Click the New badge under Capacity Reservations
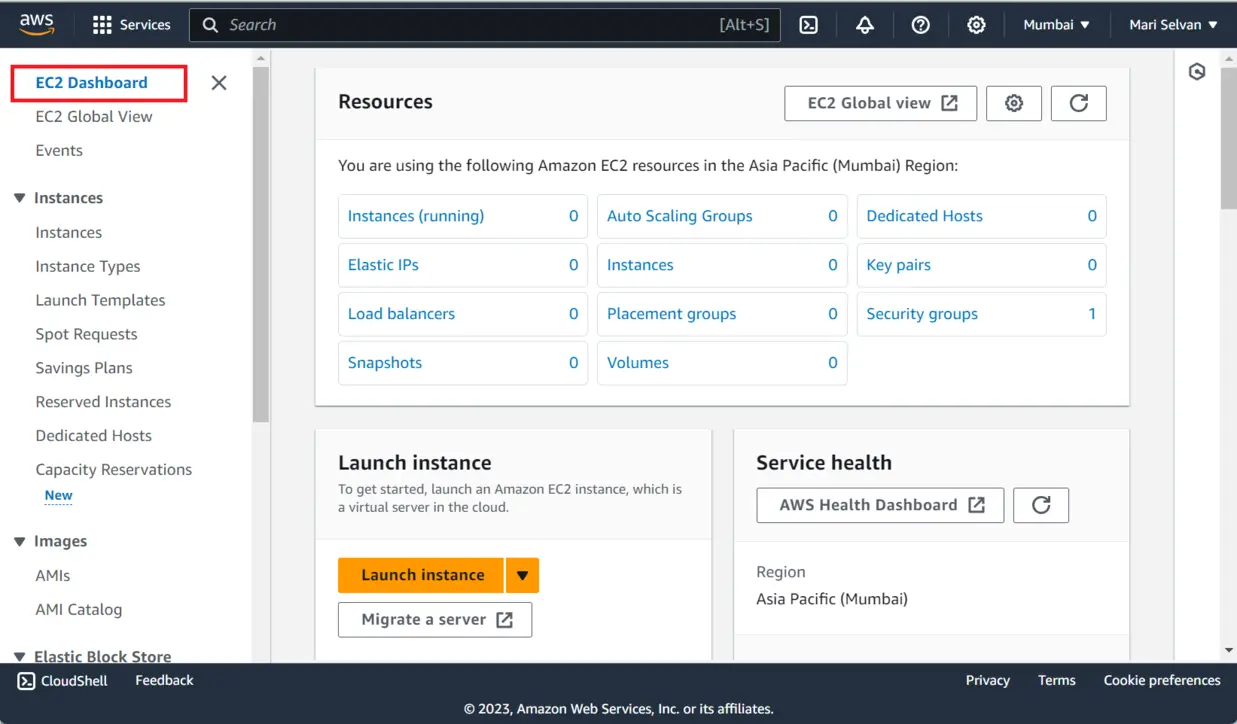This screenshot has width=1237, height=724. [58, 496]
